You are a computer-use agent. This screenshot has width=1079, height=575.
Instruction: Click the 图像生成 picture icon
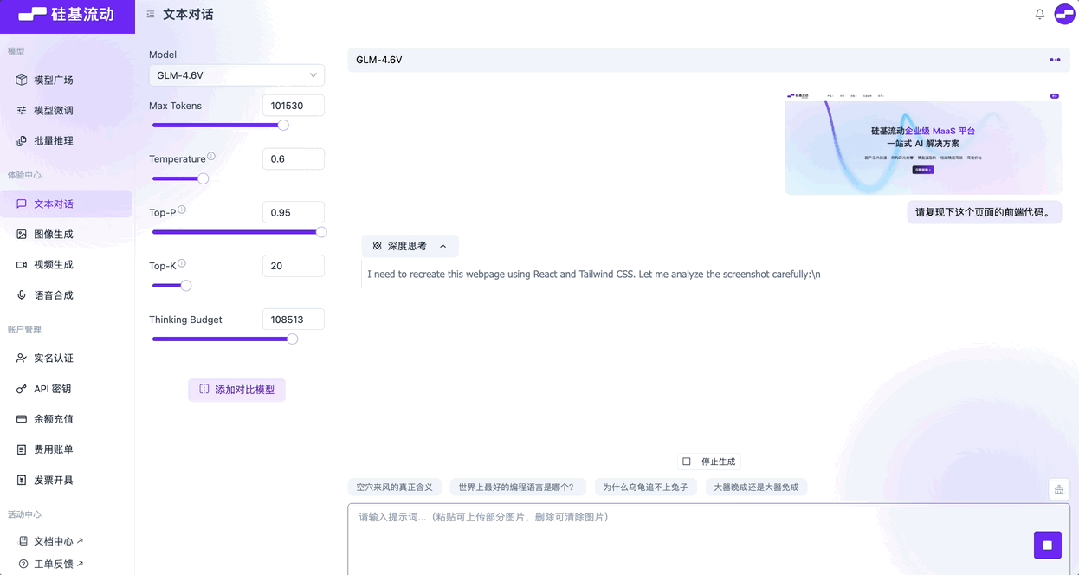21,235
